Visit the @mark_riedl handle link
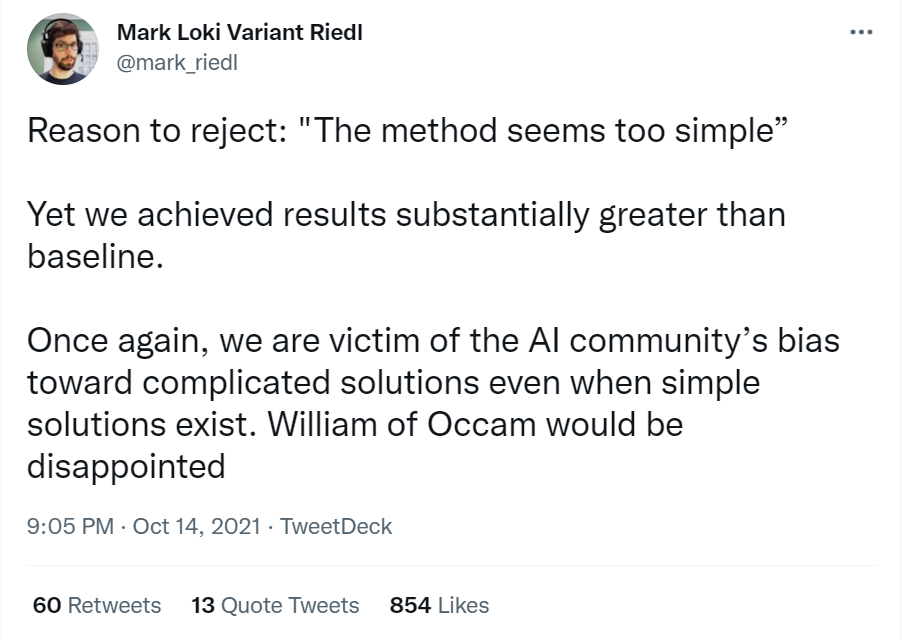 [x=178, y=62]
